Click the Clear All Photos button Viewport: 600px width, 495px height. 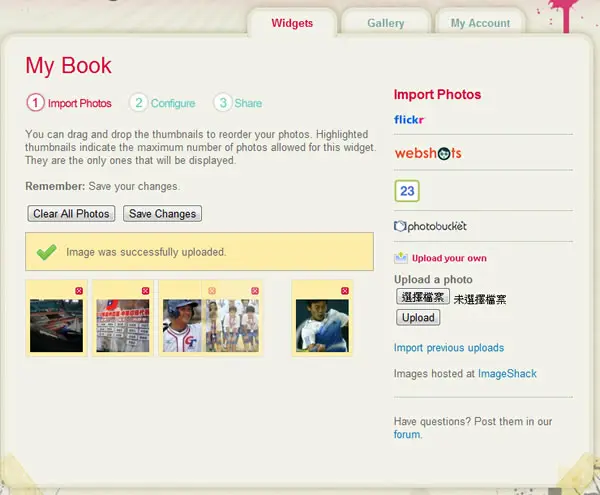(x=71, y=213)
